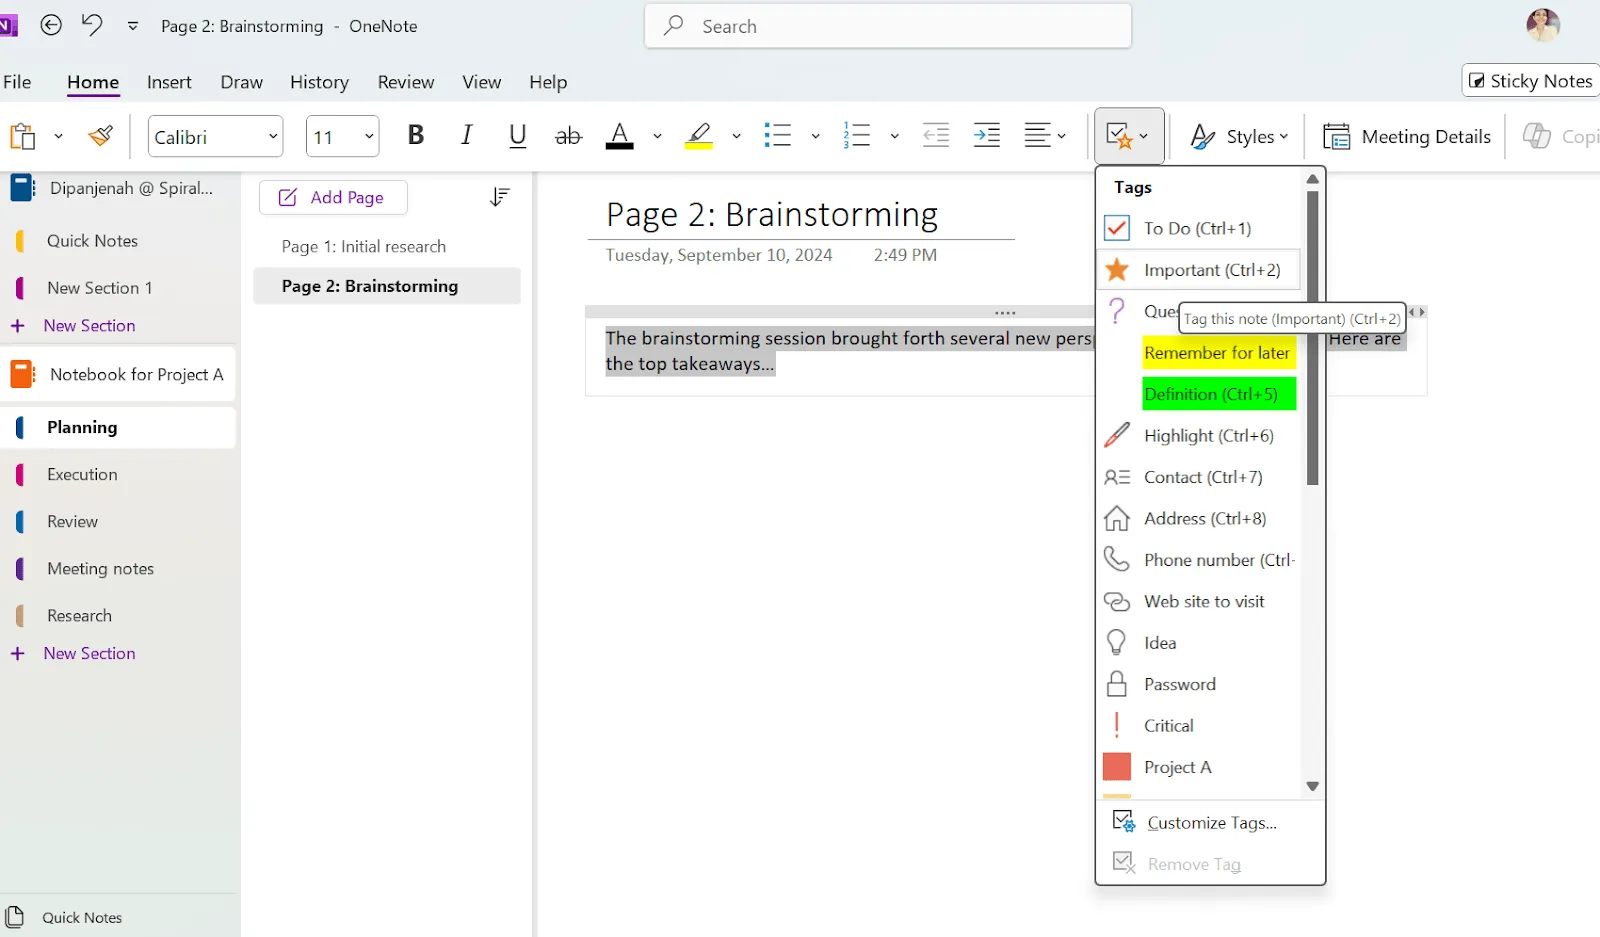Toggle Italic formatting
The image size is (1600, 937).
(x=466, y=135)
